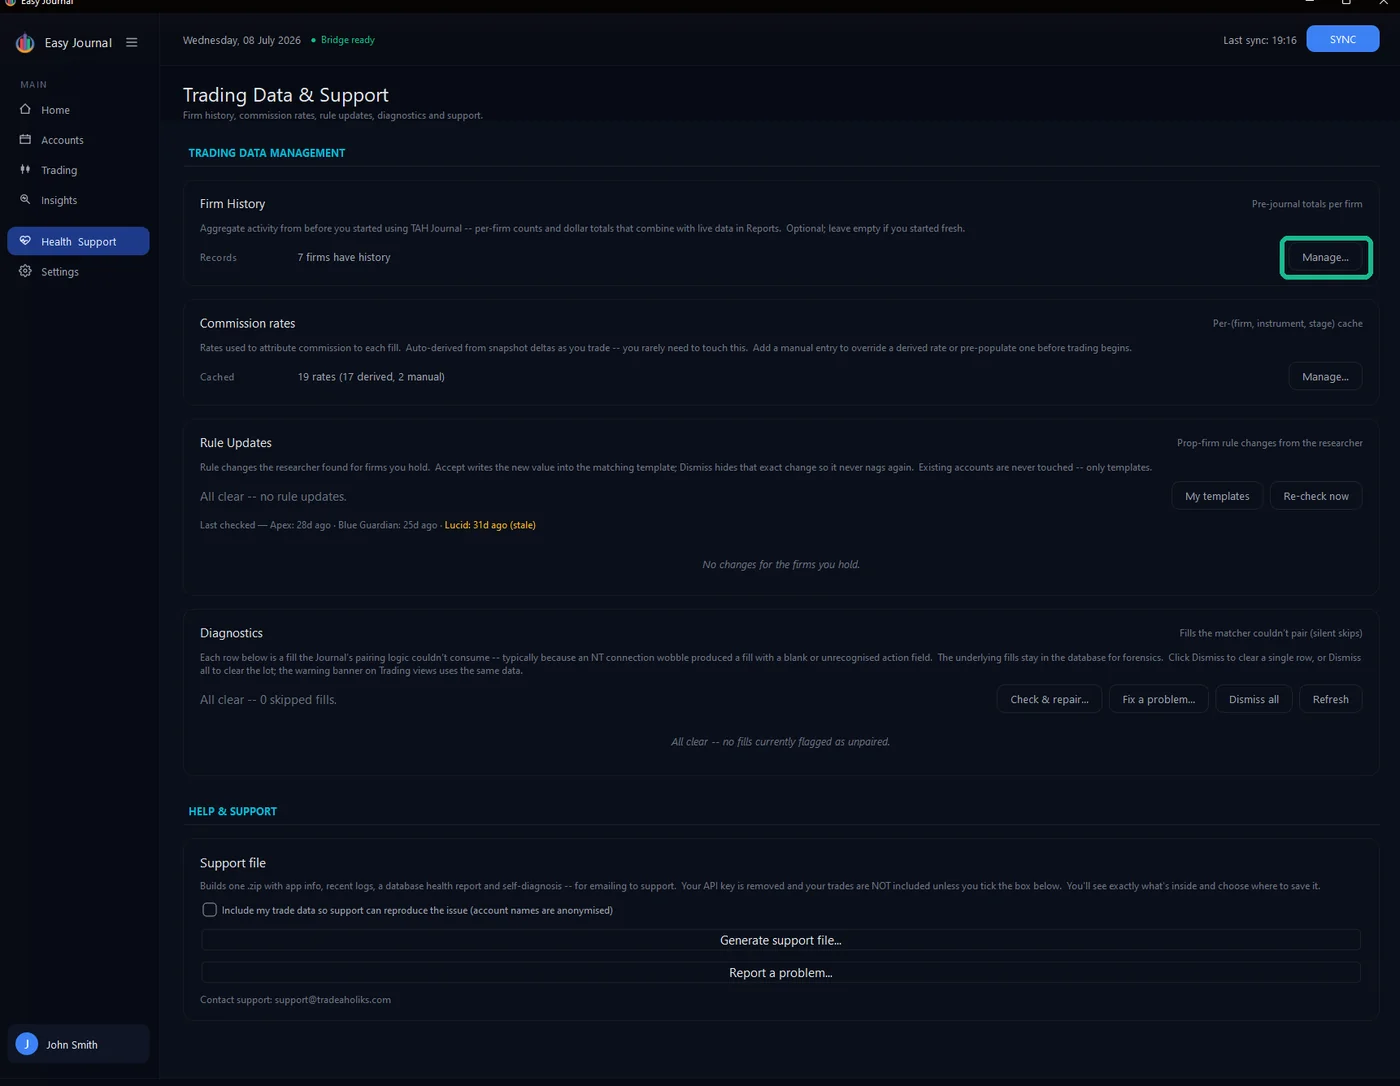Click the All clear -- no rule updates text

273,497
